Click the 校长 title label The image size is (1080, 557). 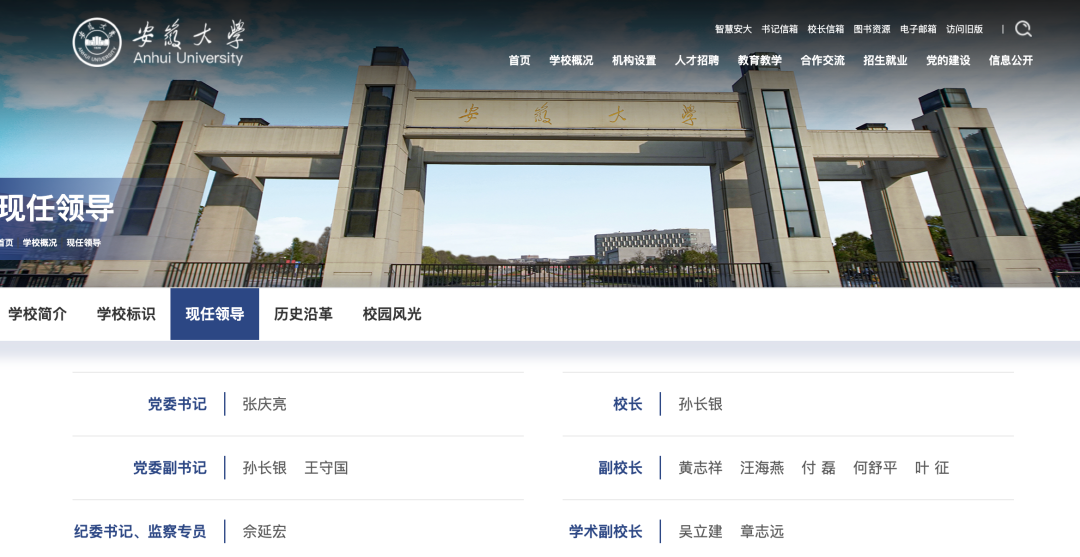pos(628,404)
